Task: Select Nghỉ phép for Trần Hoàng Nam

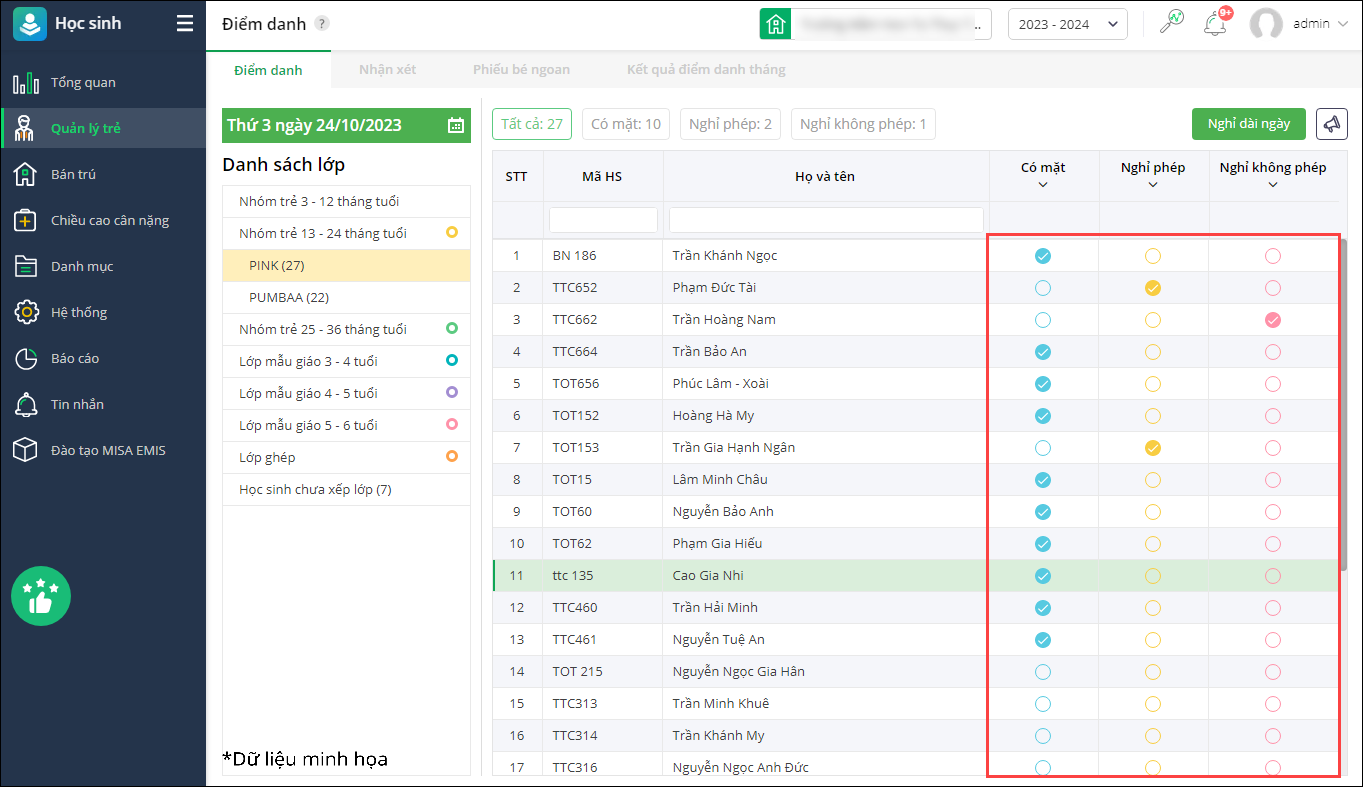Action: coord(1153,320)
